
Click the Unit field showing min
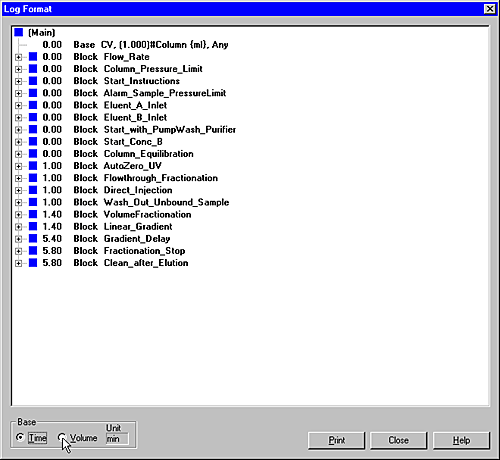click(x=117, y=439)
